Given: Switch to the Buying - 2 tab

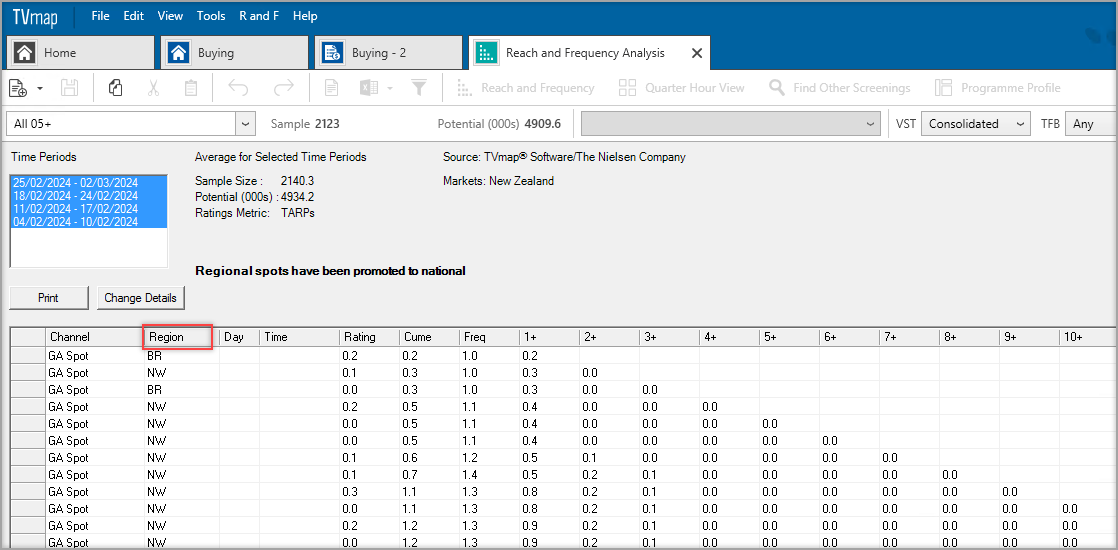Looking at the screenshot, I should click(388, 53).
